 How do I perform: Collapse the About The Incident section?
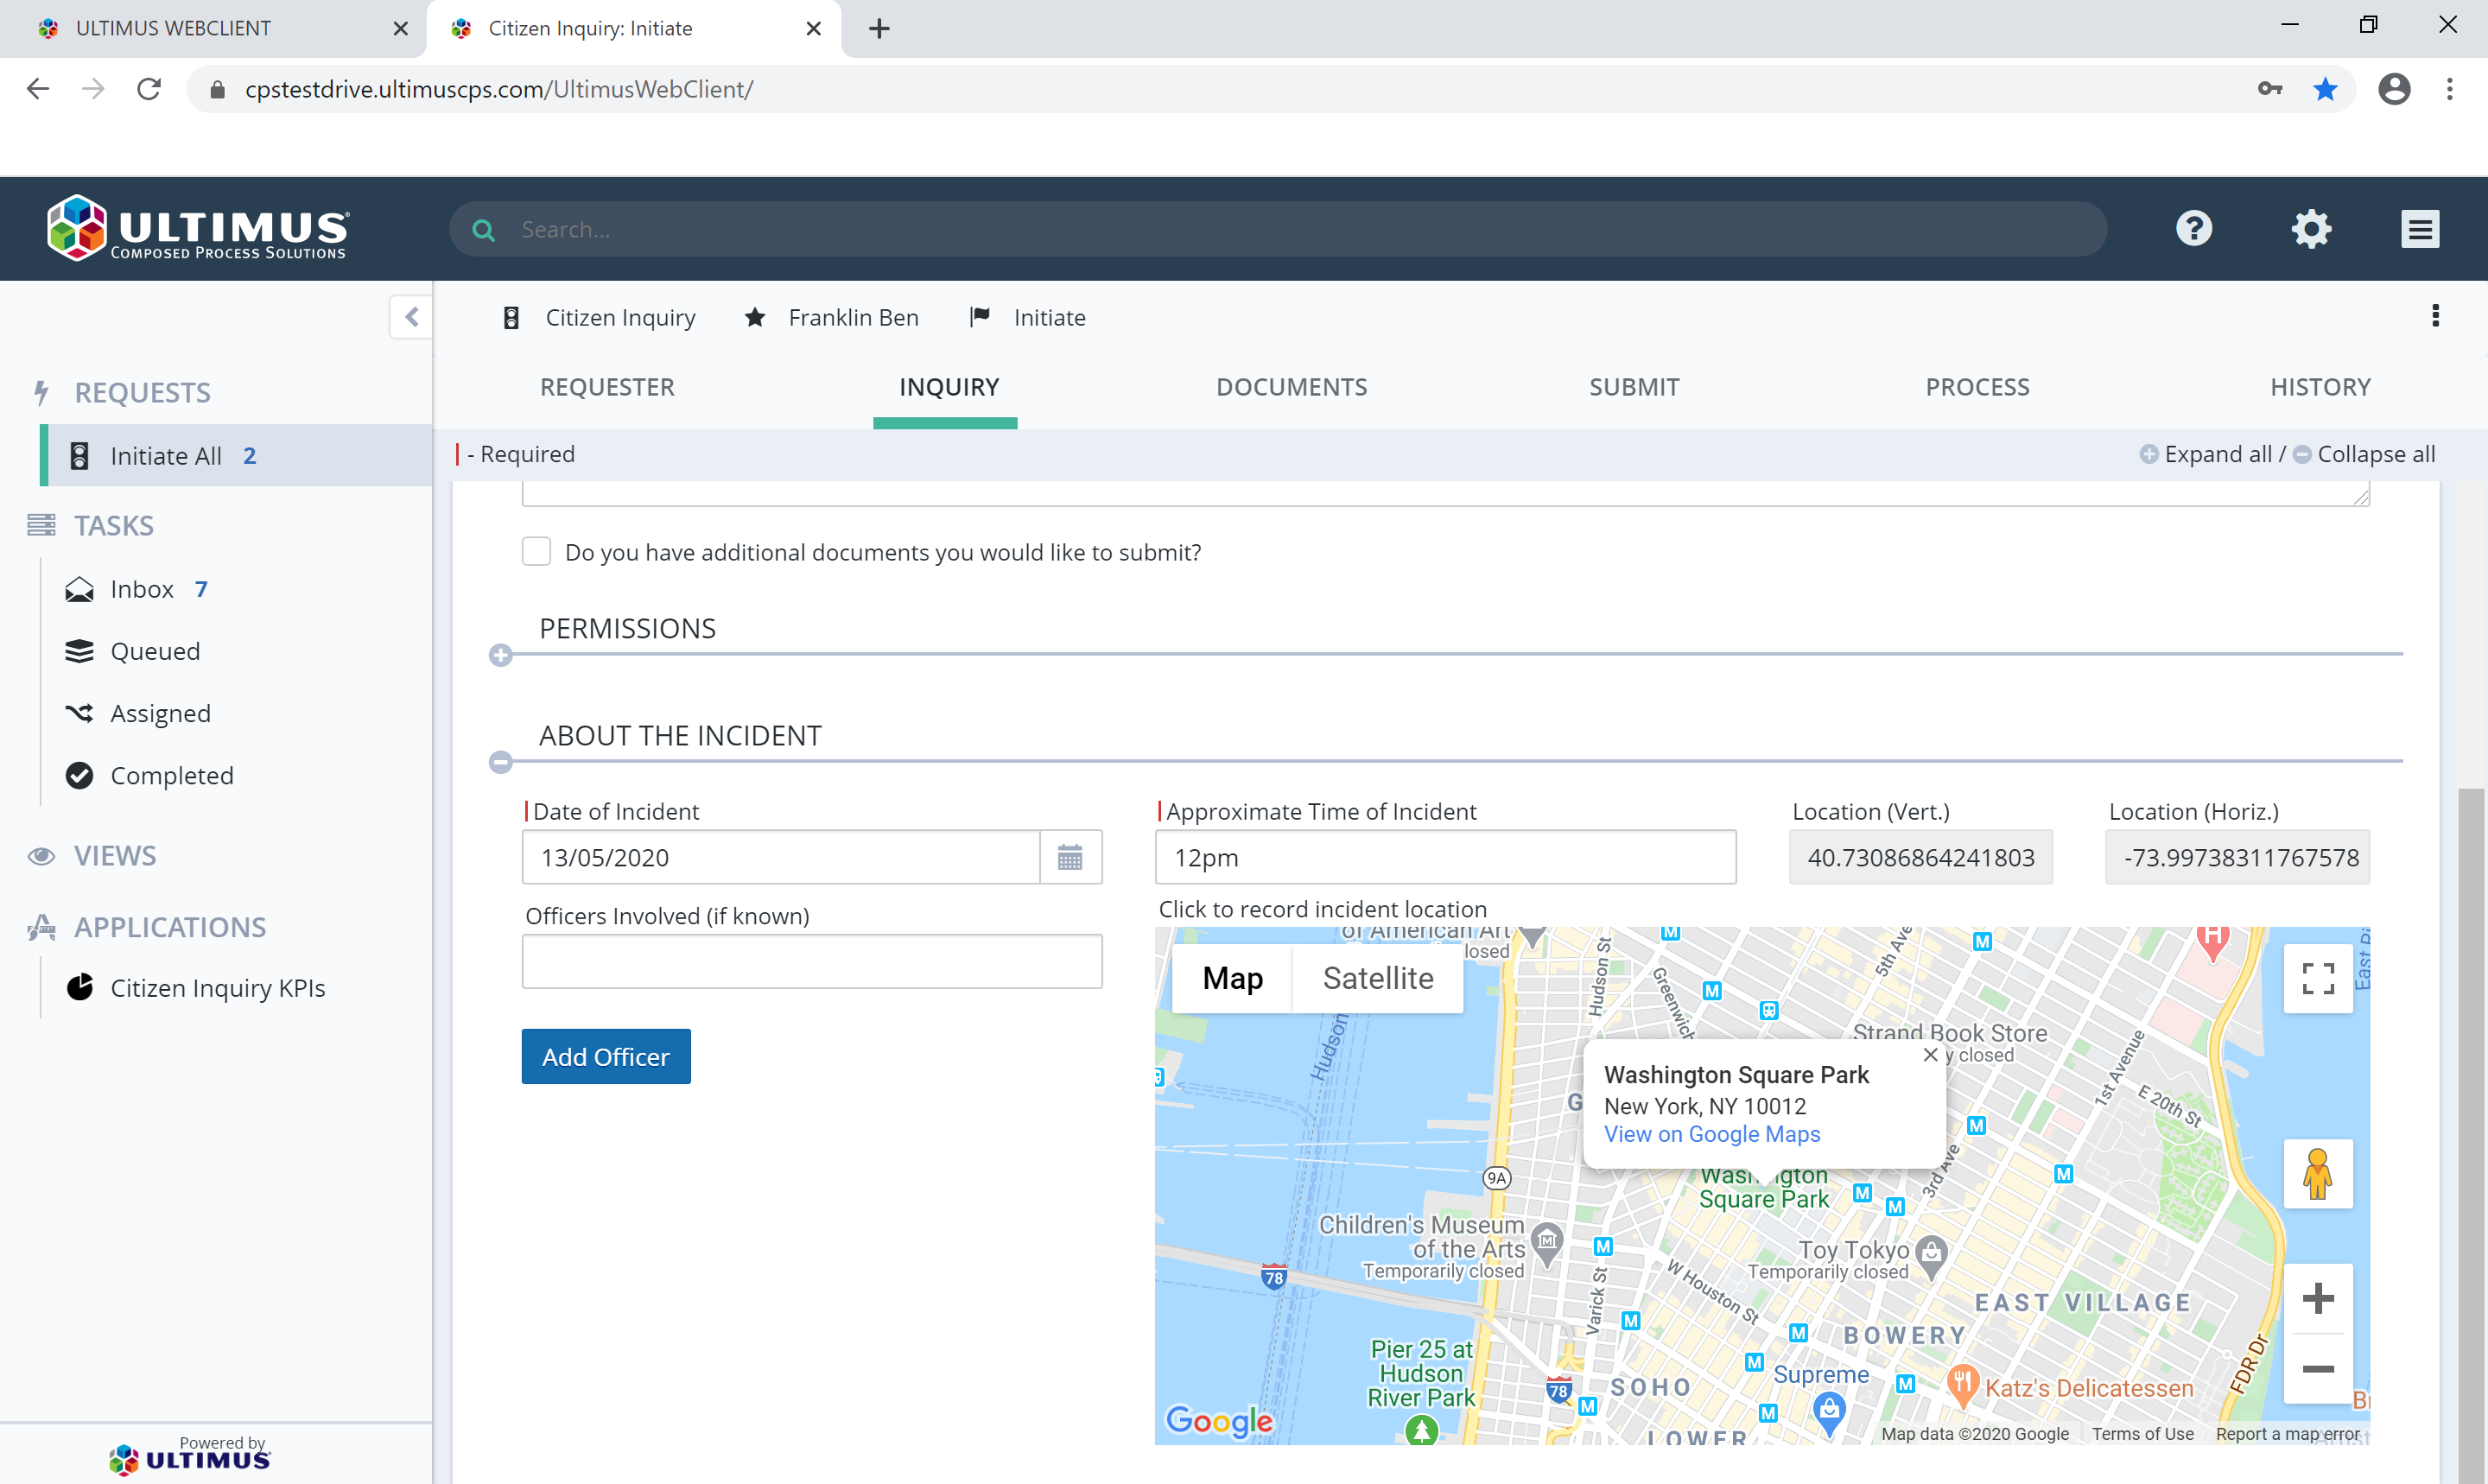pos(500,762)
